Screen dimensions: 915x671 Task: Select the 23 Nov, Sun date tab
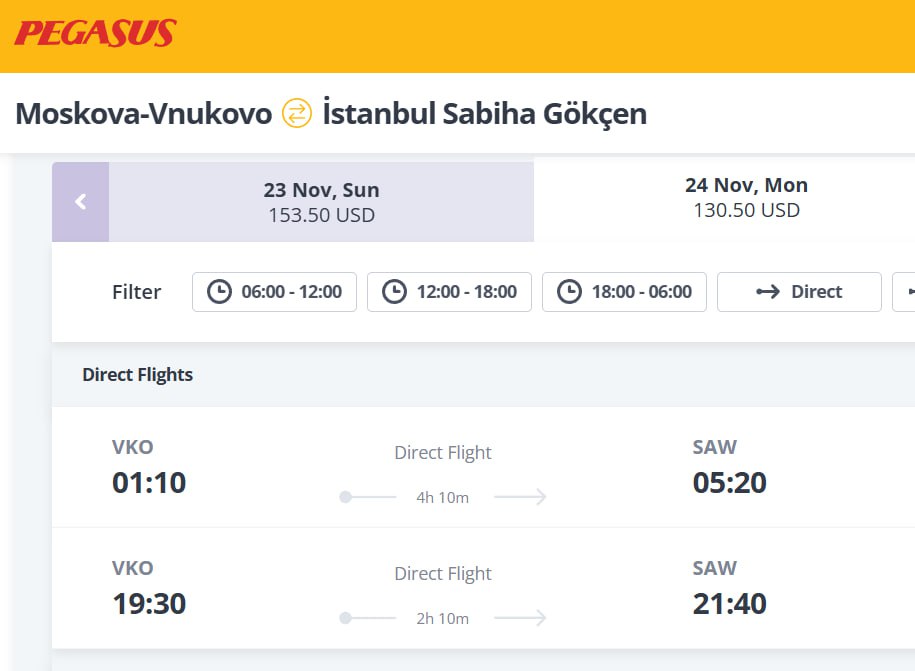321,202
